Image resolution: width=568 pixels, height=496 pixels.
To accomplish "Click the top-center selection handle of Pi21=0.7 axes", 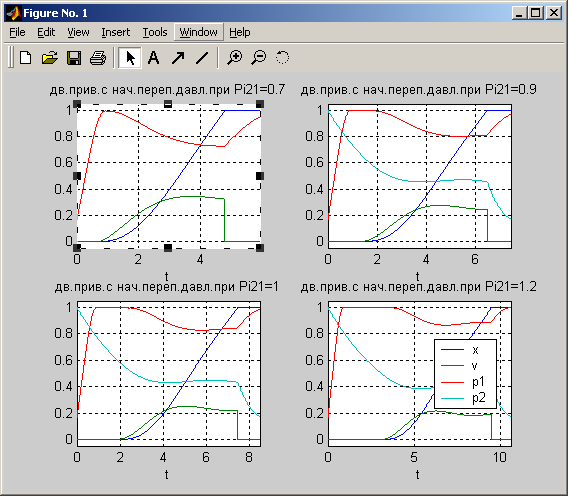I will (x=168, y=104).
